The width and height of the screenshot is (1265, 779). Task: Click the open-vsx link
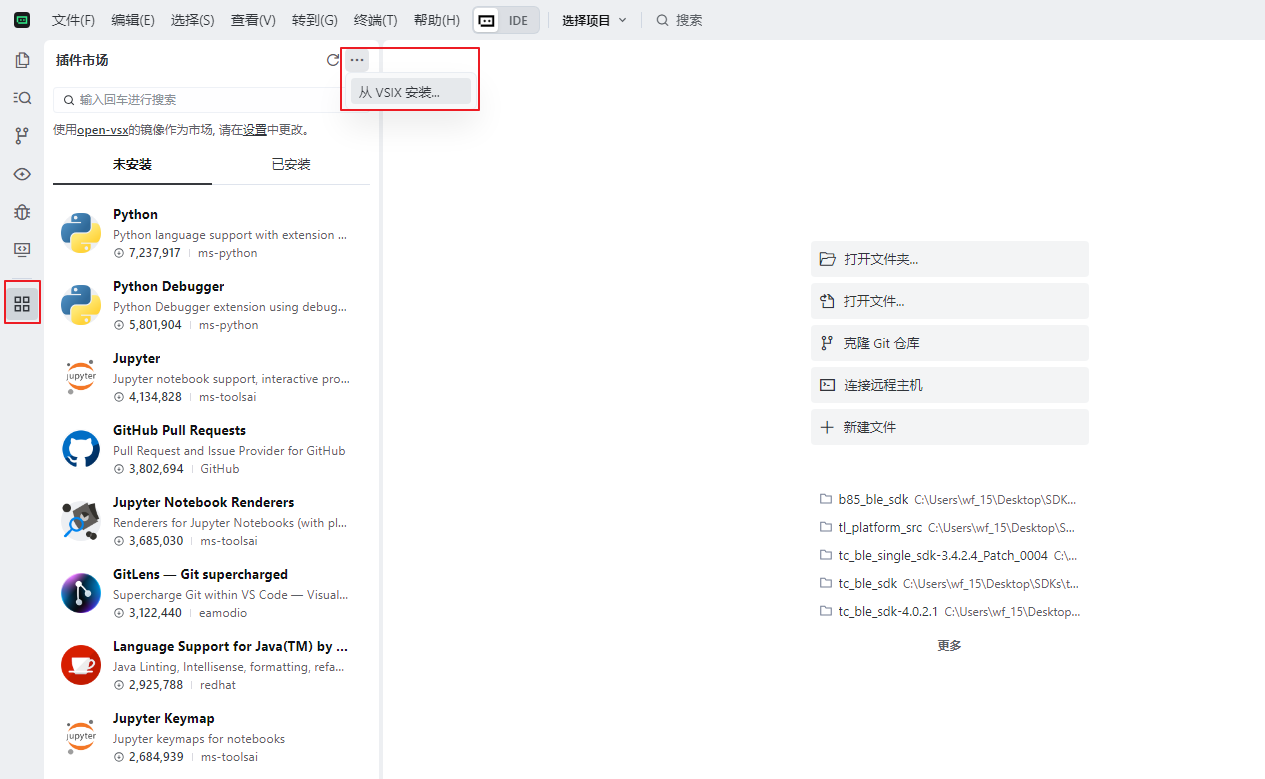click(x=102, y=130)
